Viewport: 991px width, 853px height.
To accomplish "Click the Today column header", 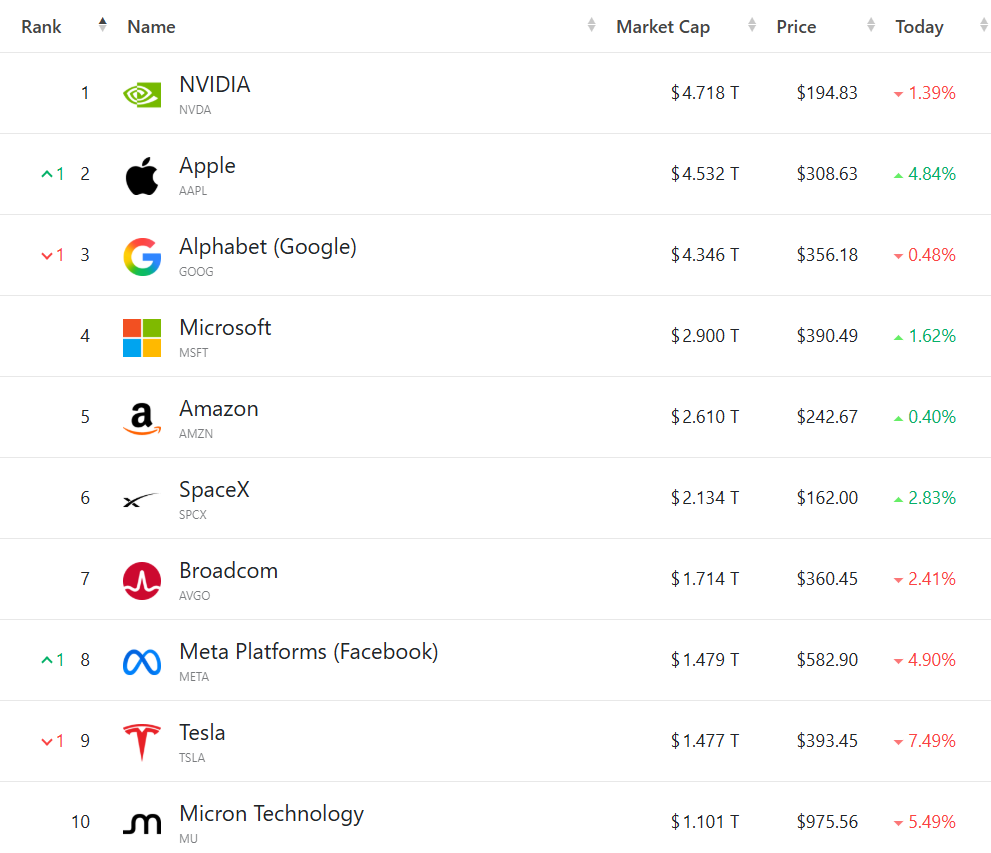I will point(919,27).
